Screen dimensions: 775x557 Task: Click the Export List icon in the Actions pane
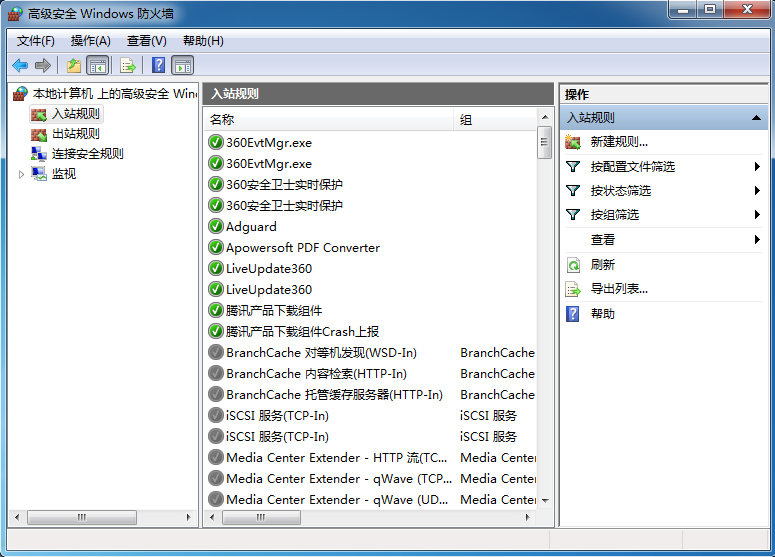pyautogui.click(x=573, y=289)
